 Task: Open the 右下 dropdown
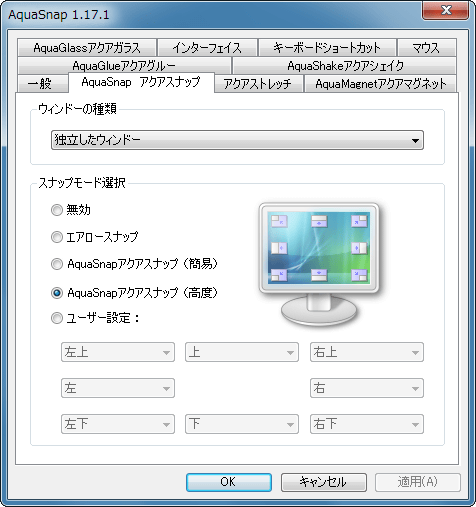pos(367,424)
